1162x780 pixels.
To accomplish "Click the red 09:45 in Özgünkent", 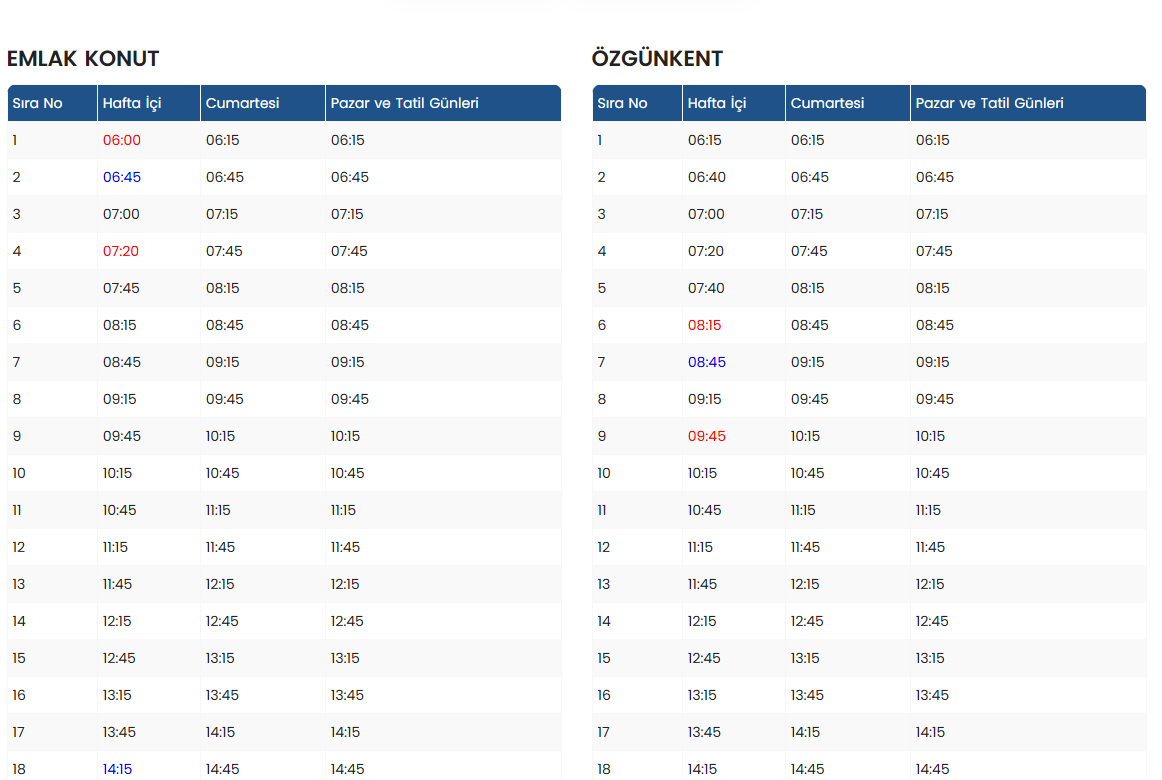I will pyautogui.click(x=706, y=436).
